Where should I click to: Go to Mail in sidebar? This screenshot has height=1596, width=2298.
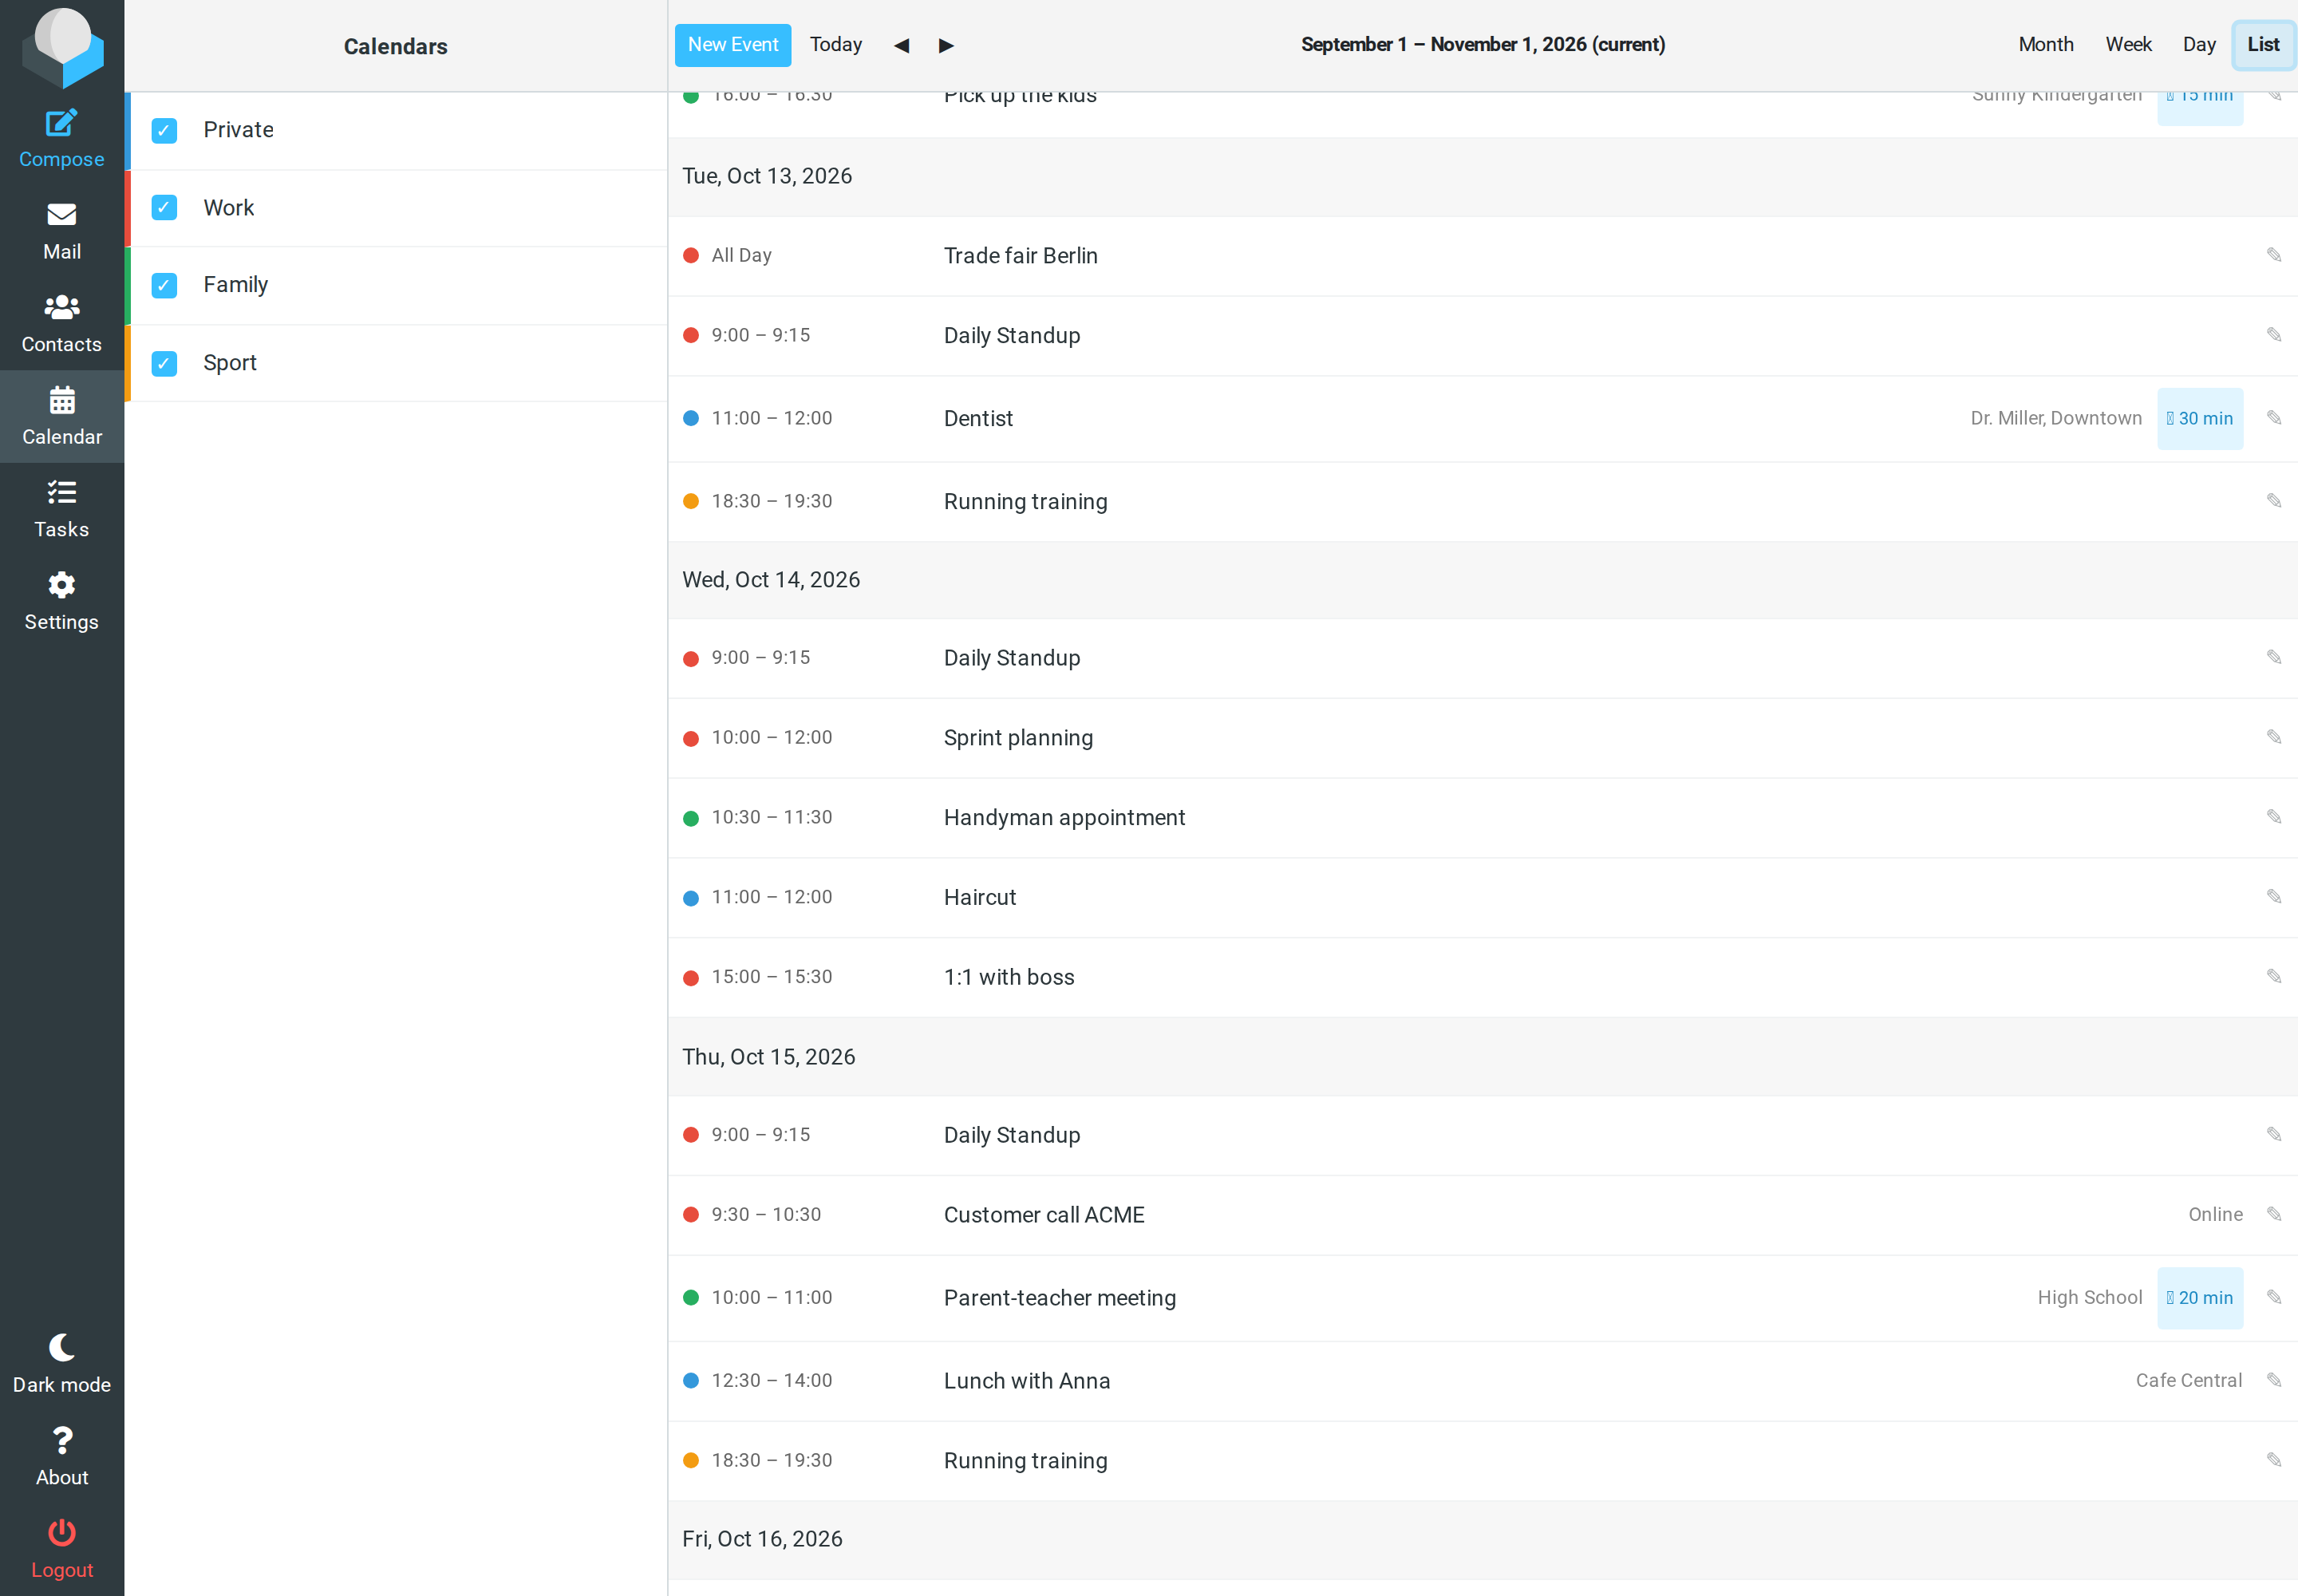point(61,231)
